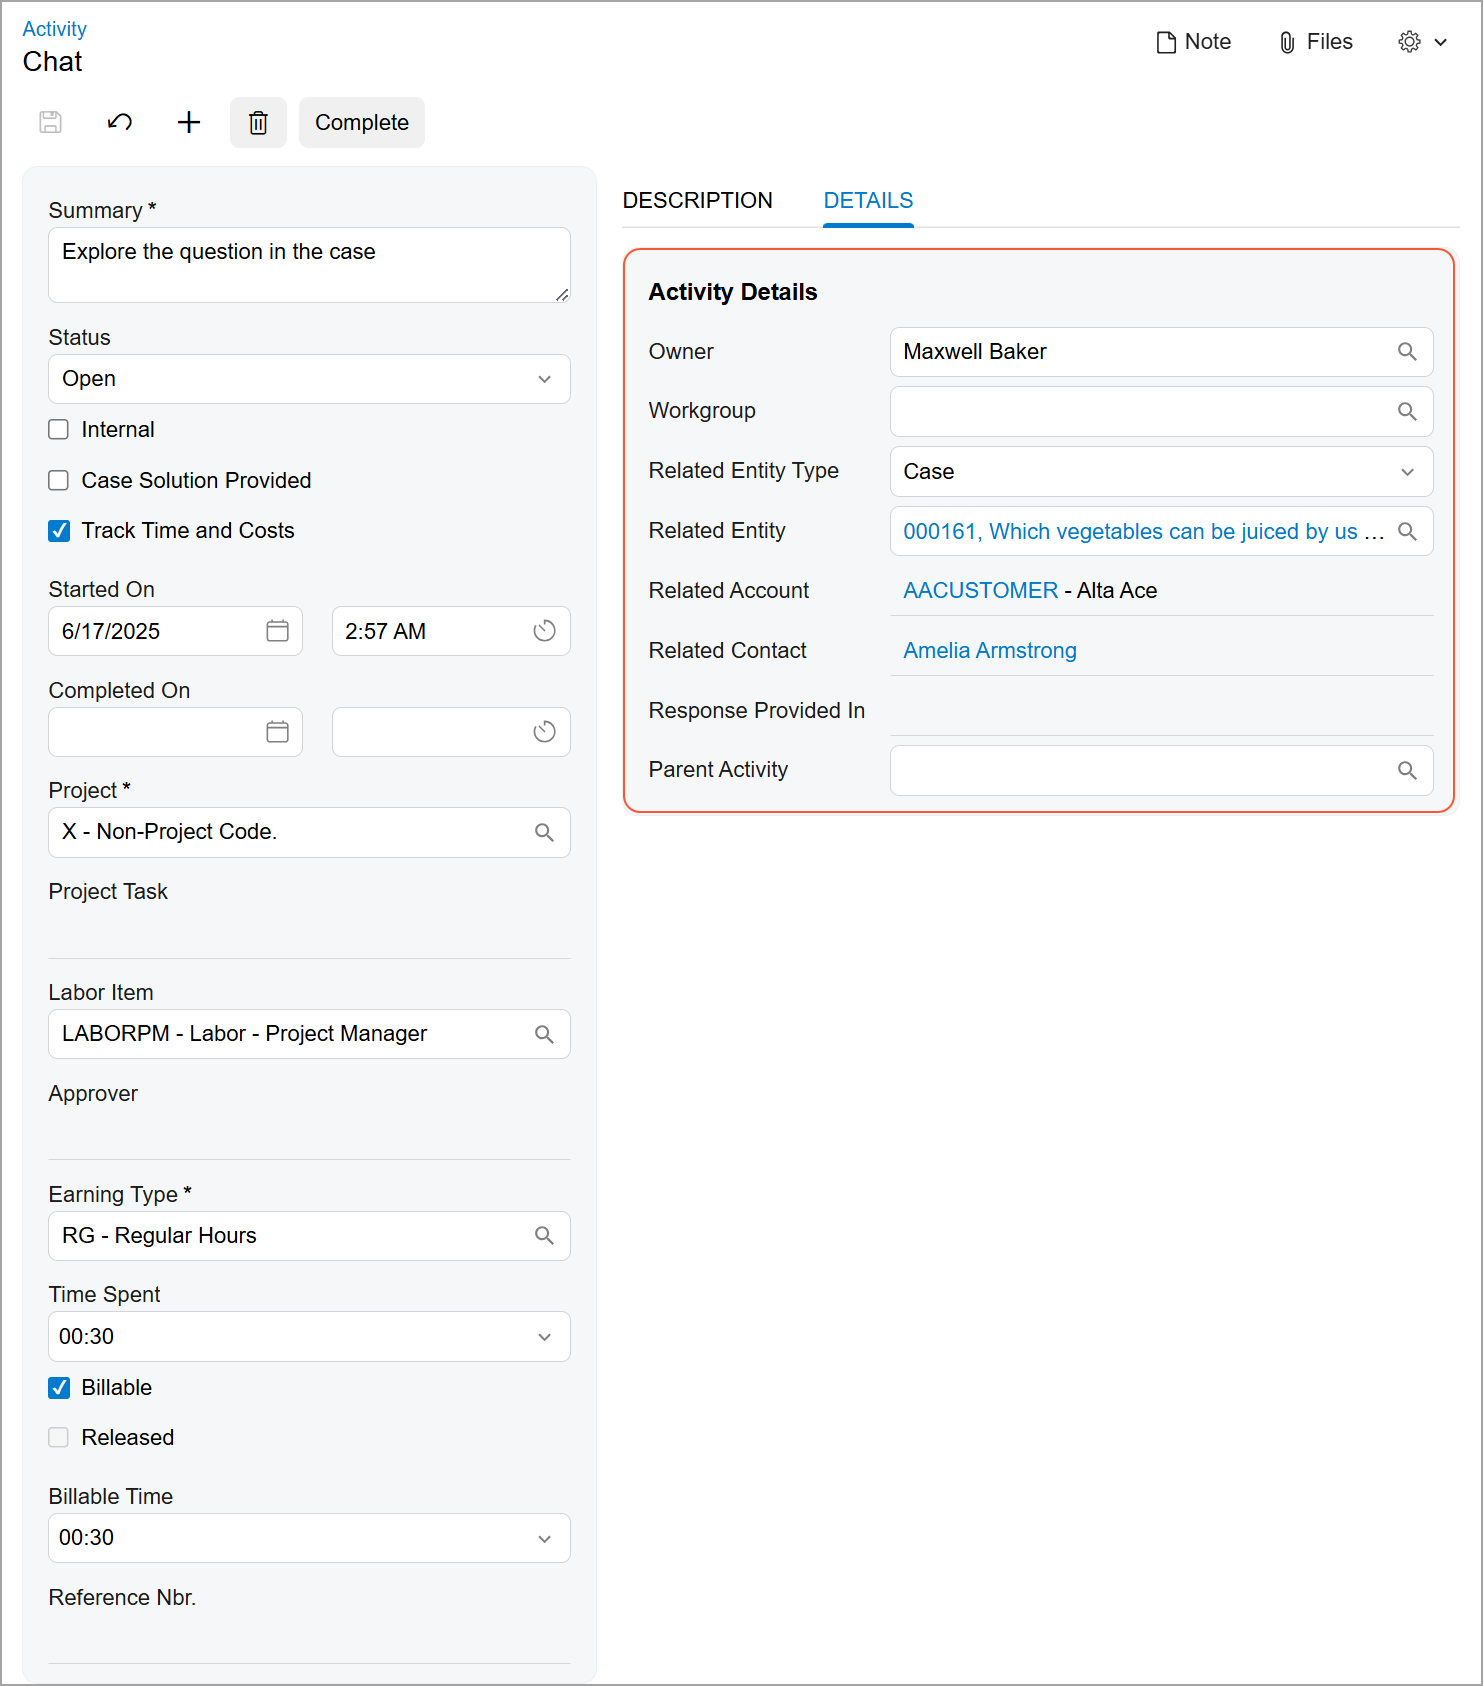Open the Related Entity Type dropdown
The width and height of the screenshot is (1484, 1686).
pos(1406,472)
